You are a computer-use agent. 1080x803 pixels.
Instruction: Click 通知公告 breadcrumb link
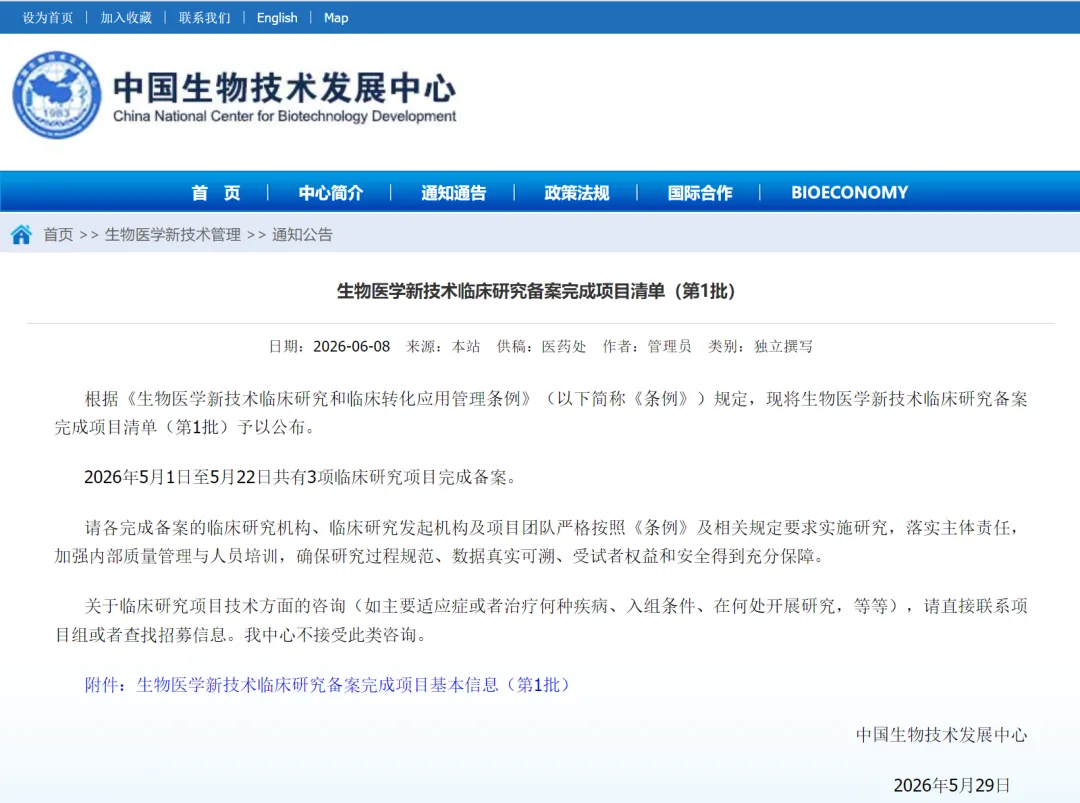click(302, 235)
